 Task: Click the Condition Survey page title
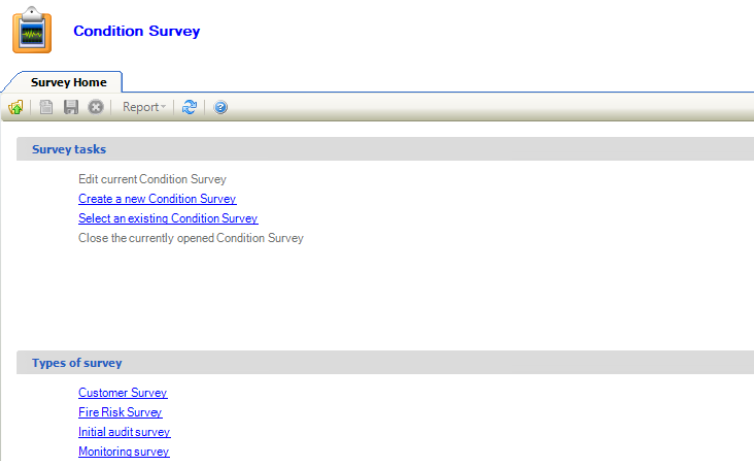coord(136,31)
